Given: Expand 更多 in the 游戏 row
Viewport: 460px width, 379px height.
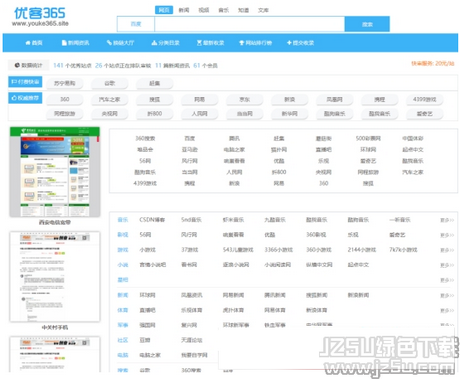Looking at the screenshot, I should 447,250.
